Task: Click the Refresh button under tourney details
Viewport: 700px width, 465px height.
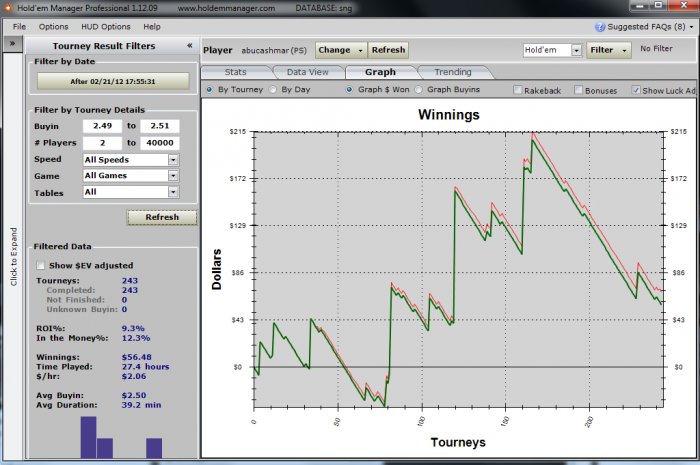Action: coord(162,217)
